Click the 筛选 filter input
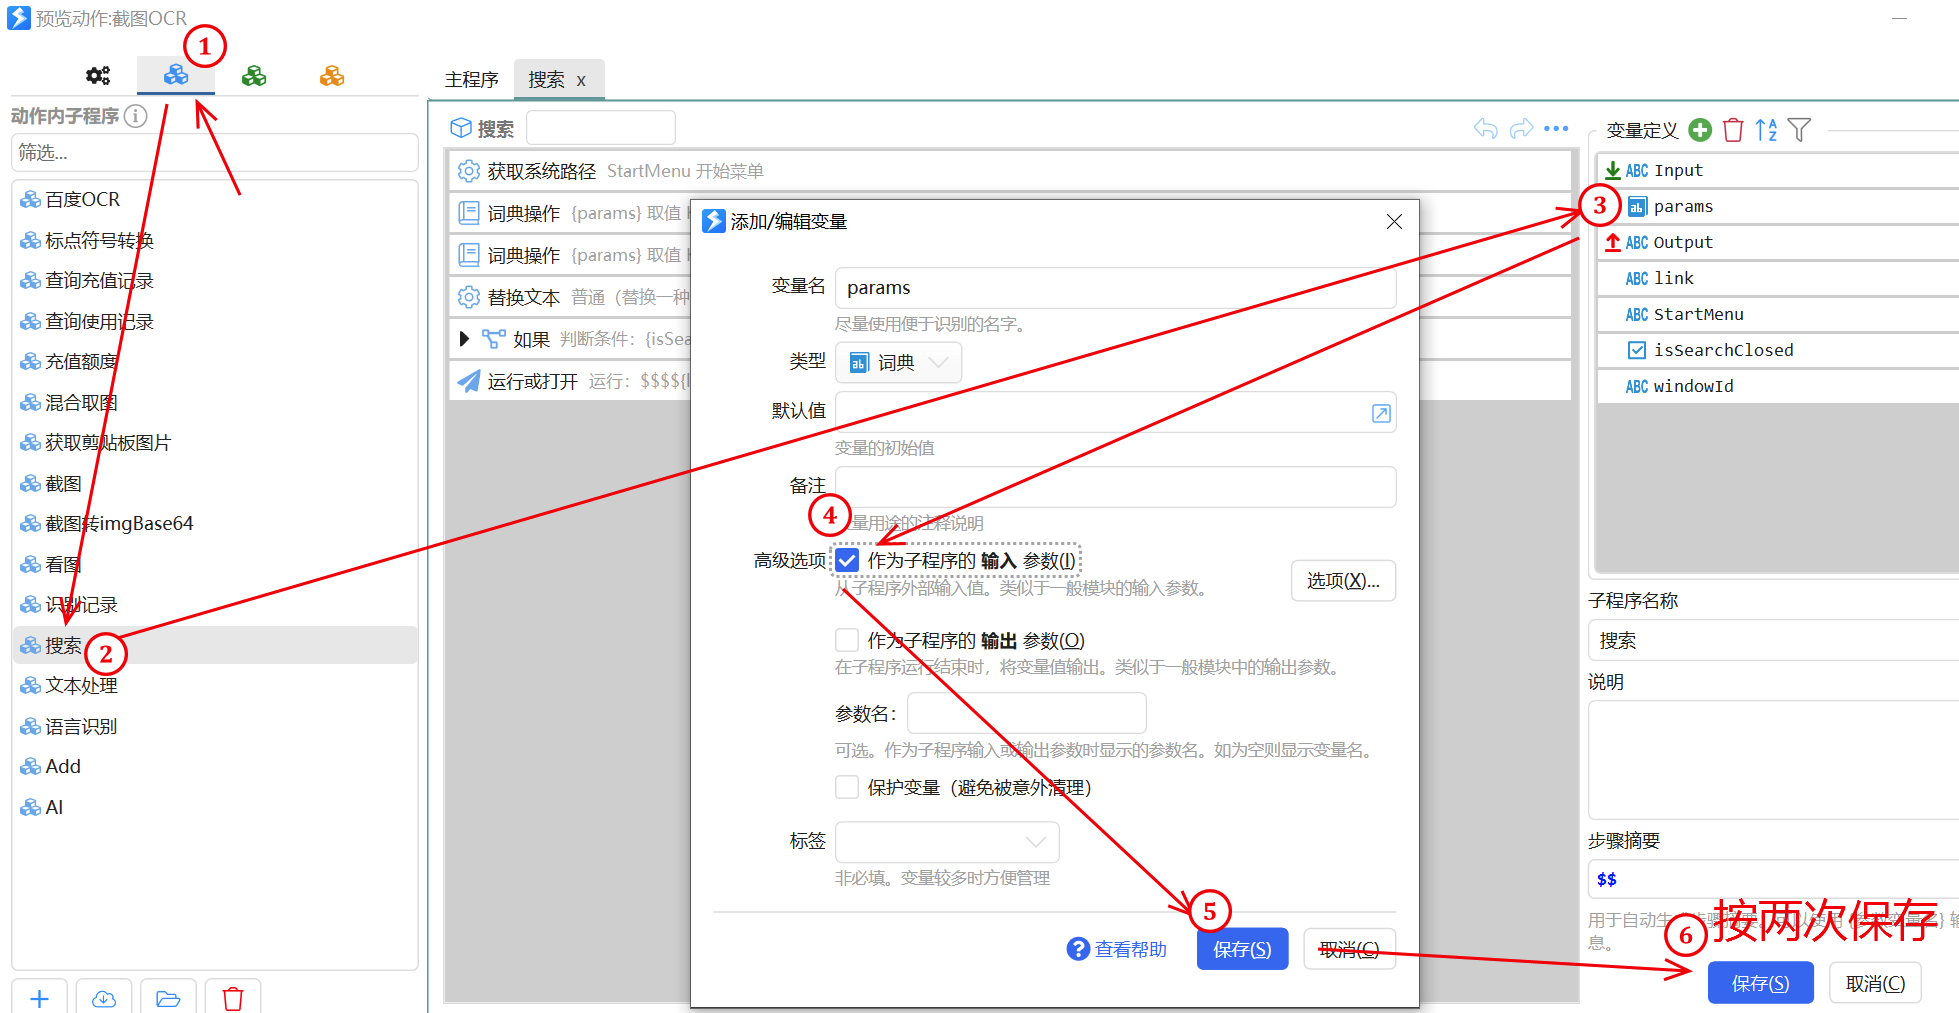The height and width of the screenshot is (1013, 1959). point(214,153)
